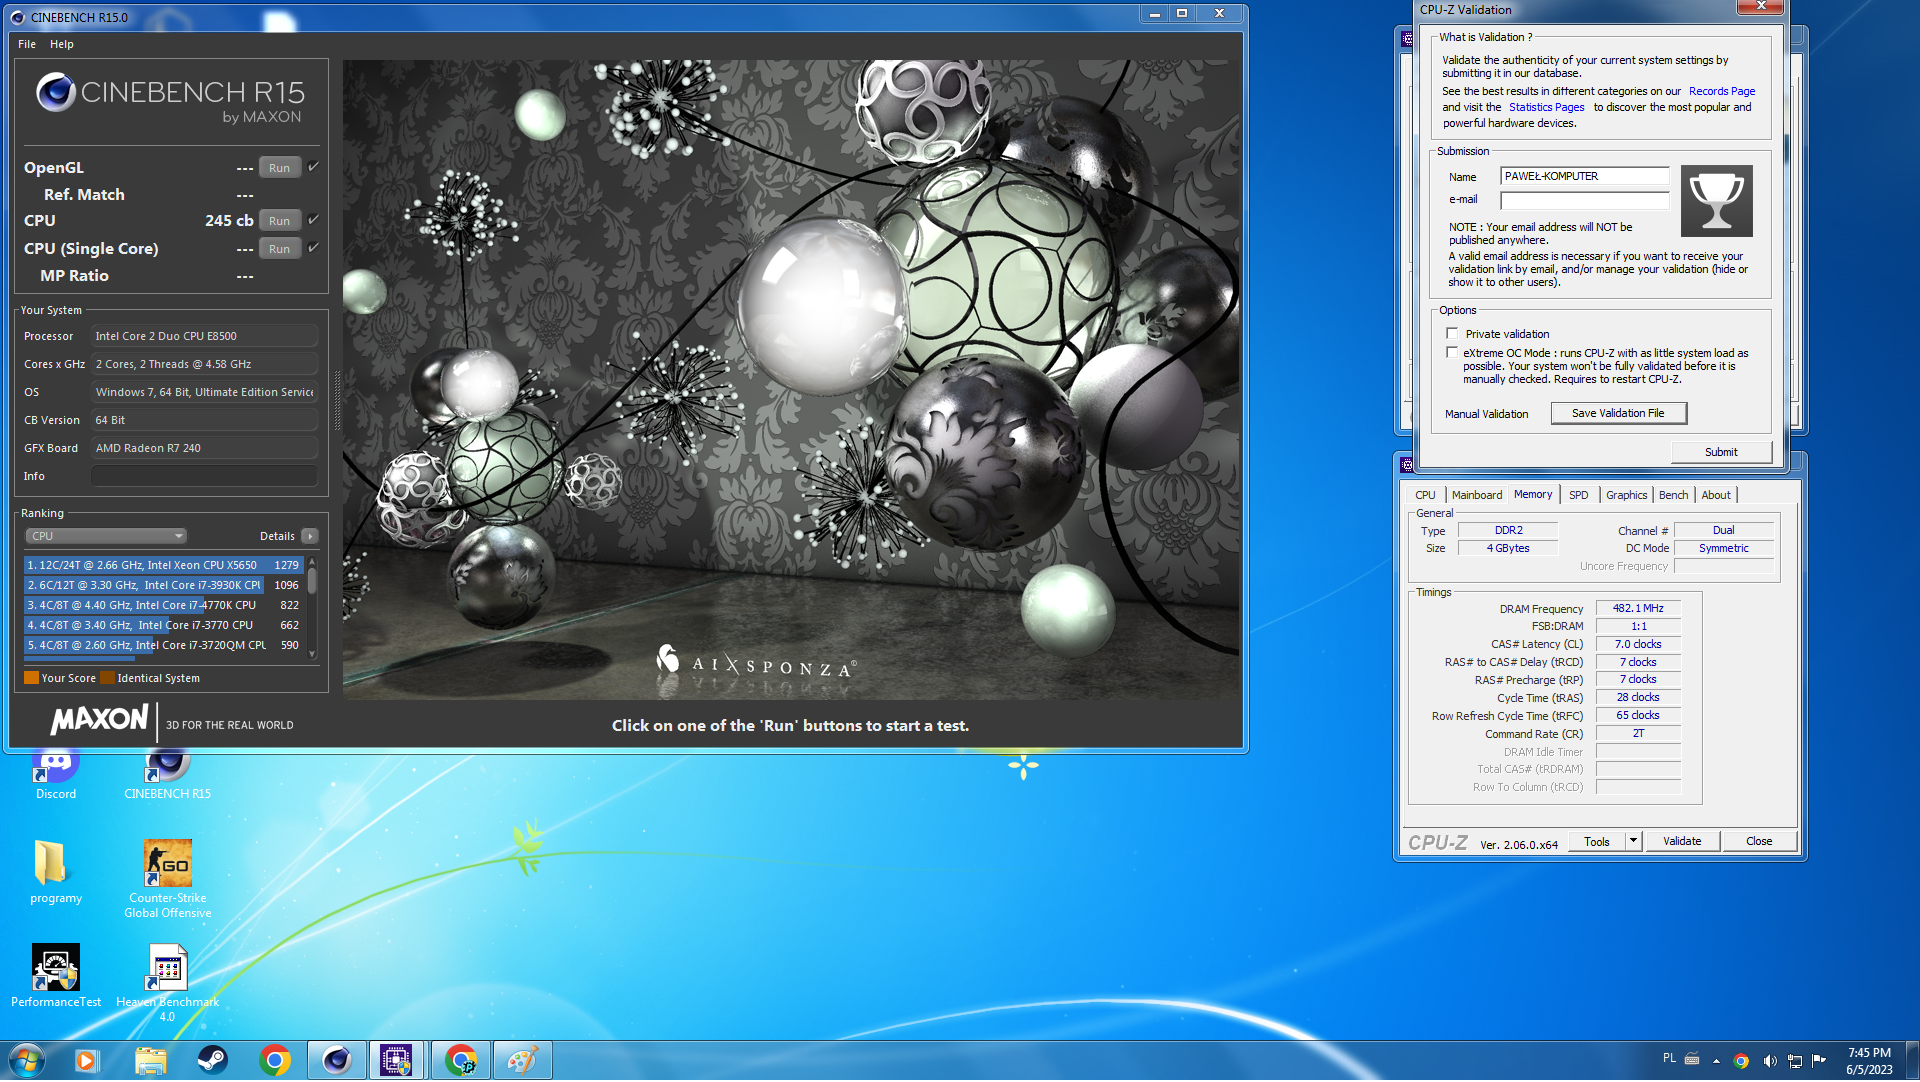The height and width of the screenshot is (1082, 1920).
Task: Select ranking row Intel Xeon CPU X5650
Action: tap(164, 566)
